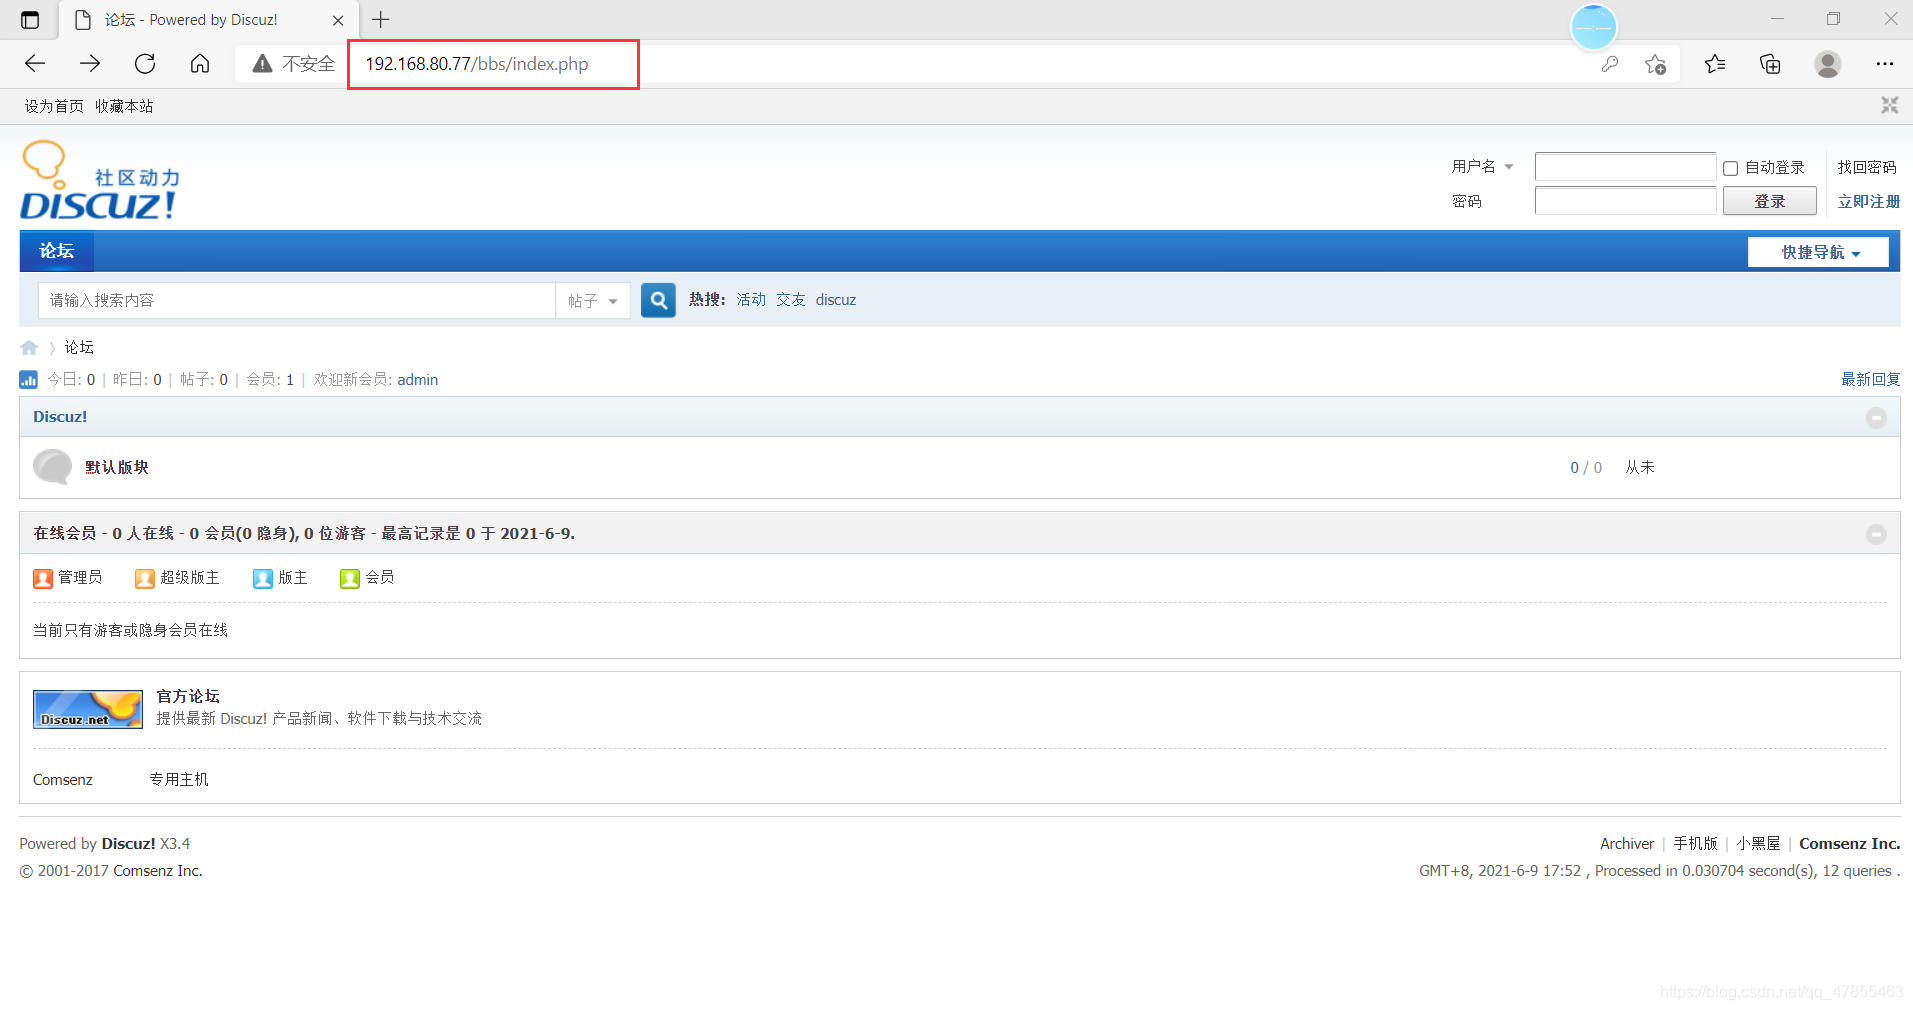
Task: Click the 最新回复 link
Action: pos(1870,379)
